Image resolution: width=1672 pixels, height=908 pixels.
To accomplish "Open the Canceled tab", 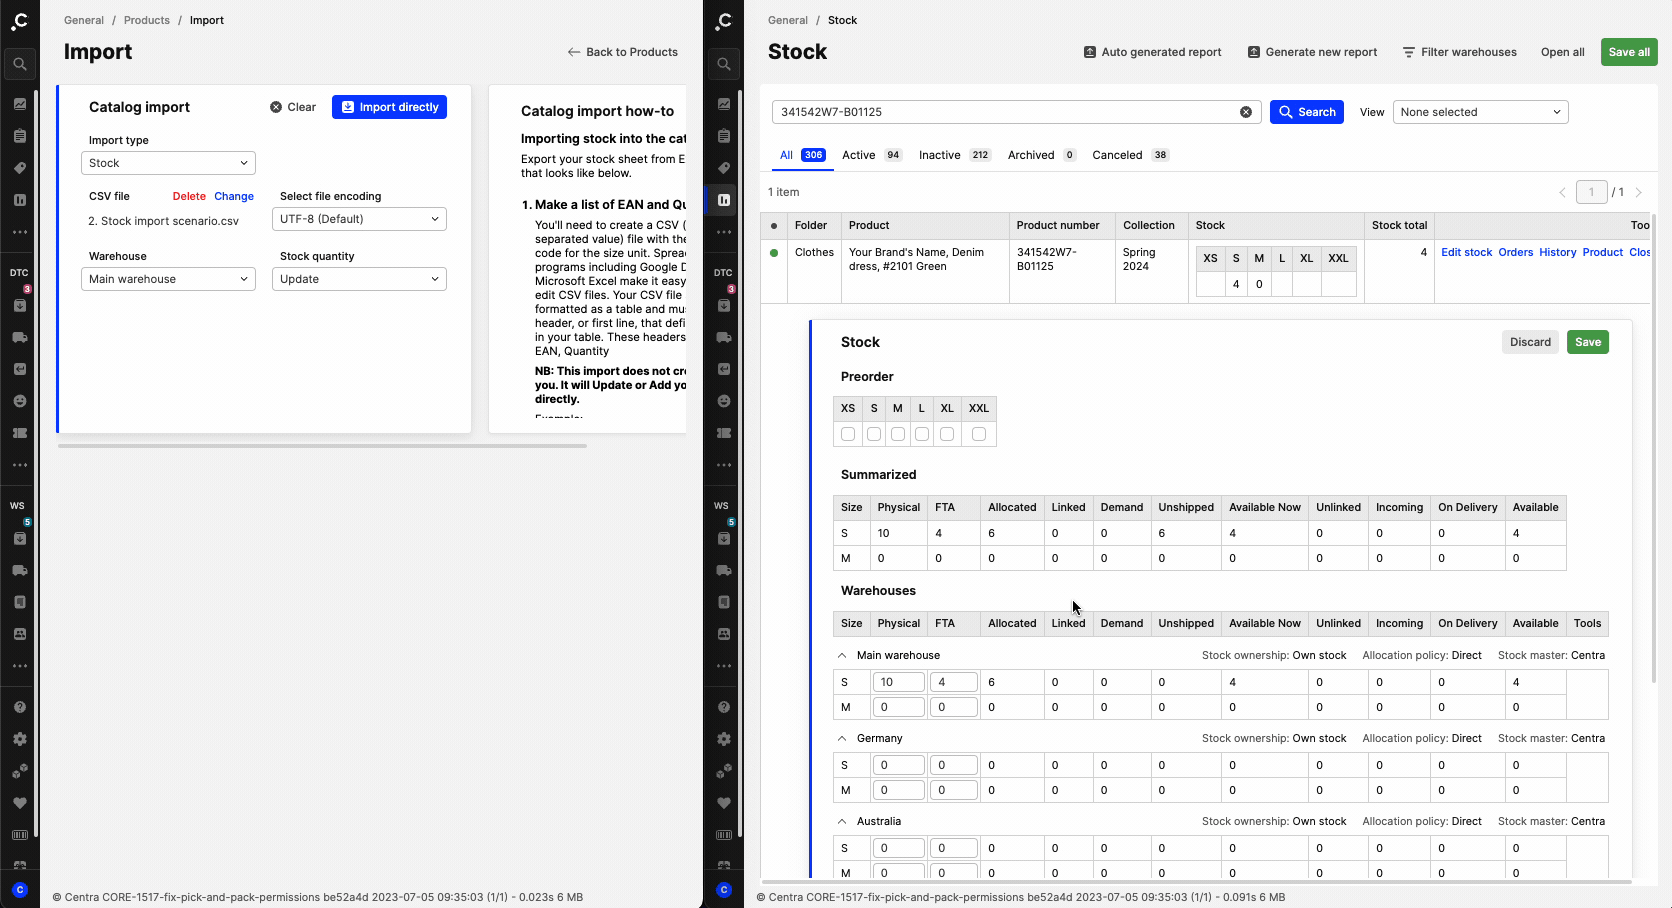I will pos(1117,155).
